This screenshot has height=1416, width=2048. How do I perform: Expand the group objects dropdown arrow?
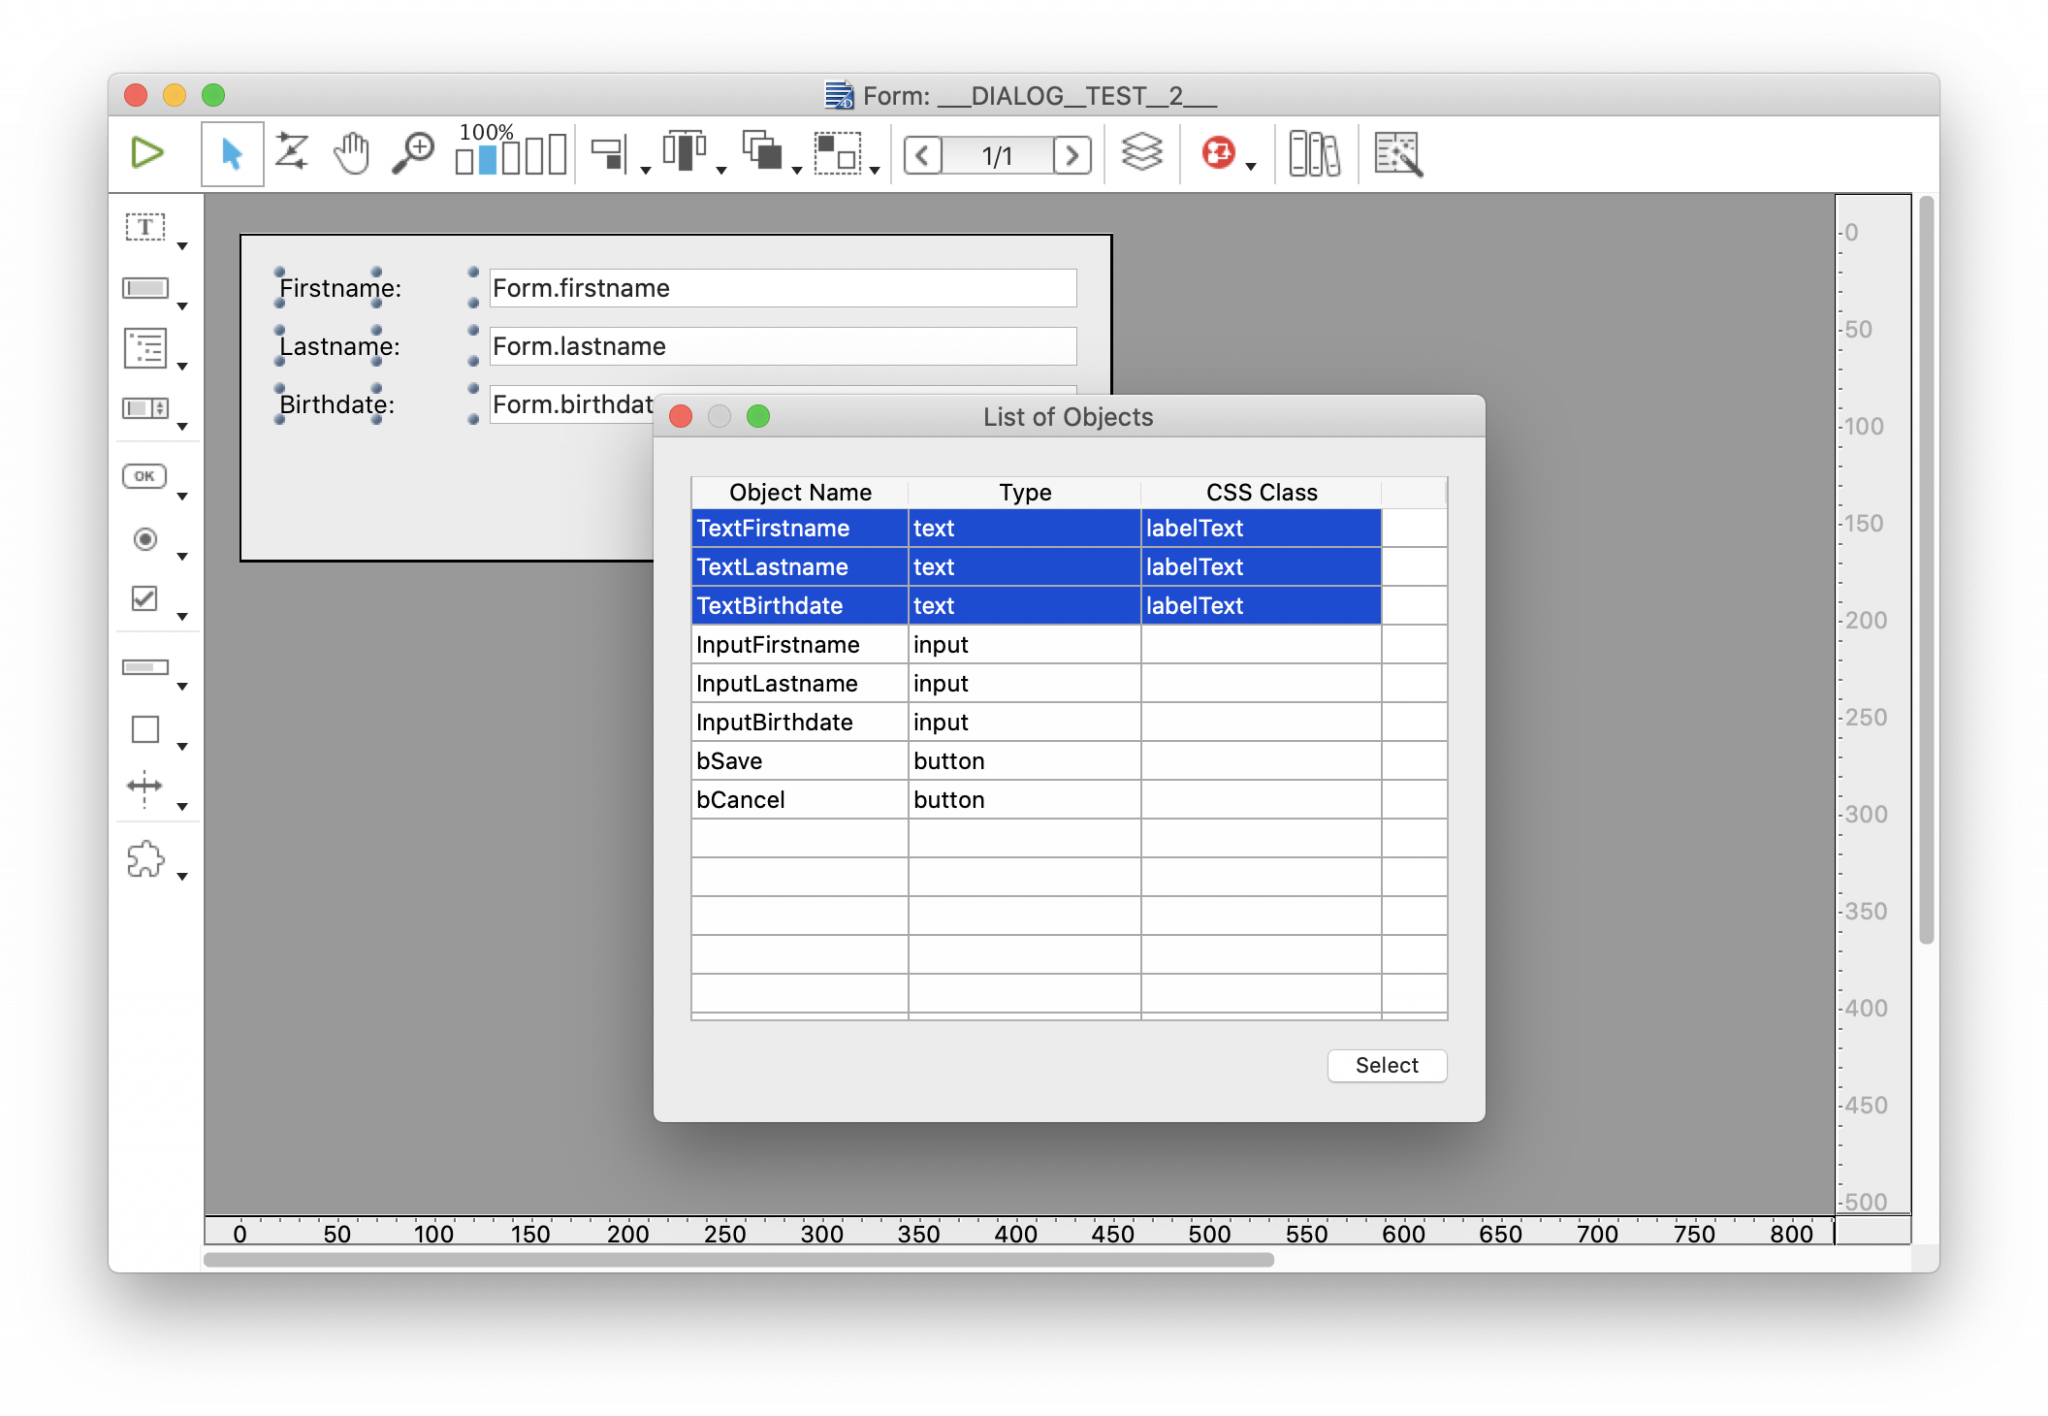click(875, 171)
